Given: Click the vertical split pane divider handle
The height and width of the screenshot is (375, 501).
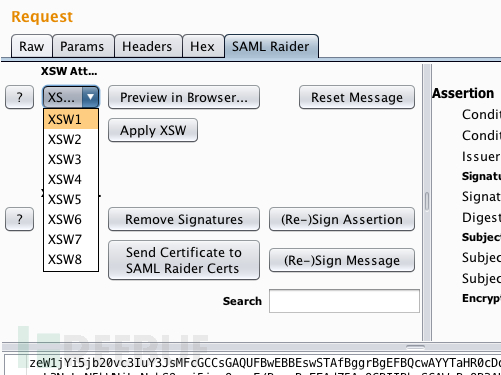Looking at the screenshot, I should (x=427, y=201).
